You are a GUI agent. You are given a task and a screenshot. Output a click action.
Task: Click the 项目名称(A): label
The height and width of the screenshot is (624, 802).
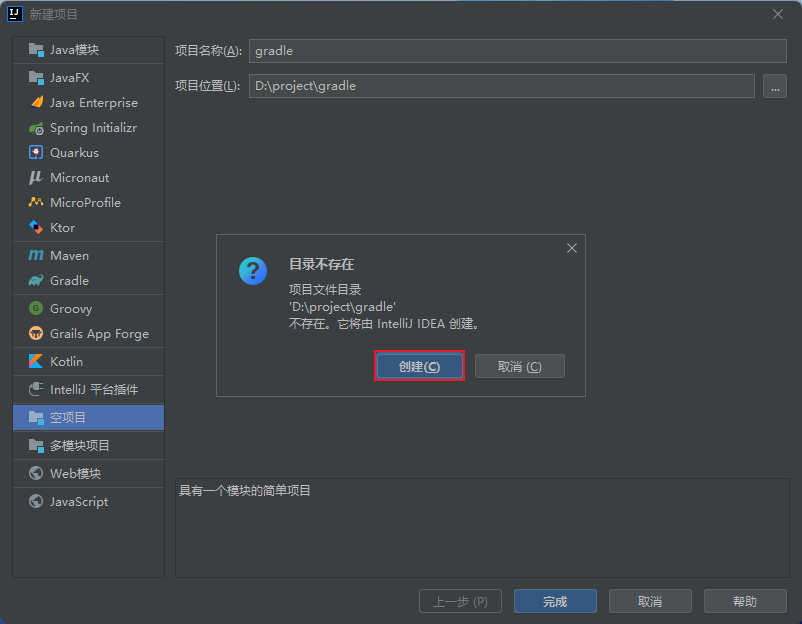[208, 51]
